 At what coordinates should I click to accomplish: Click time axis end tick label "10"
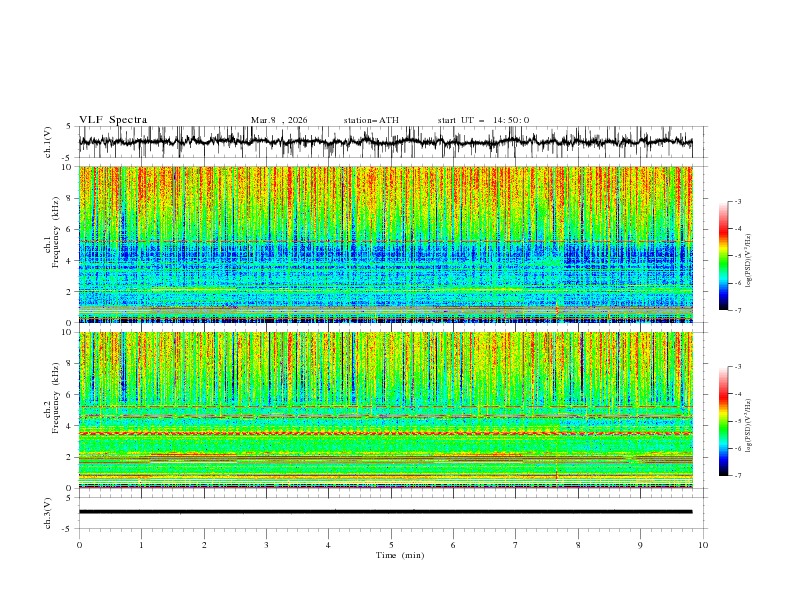click(x=703, y=545)
